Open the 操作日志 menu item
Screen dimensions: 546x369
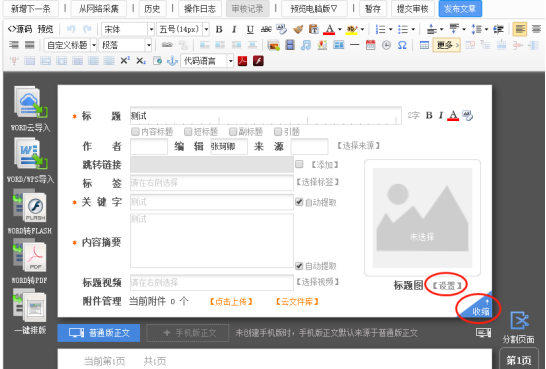tap(200, 9)
